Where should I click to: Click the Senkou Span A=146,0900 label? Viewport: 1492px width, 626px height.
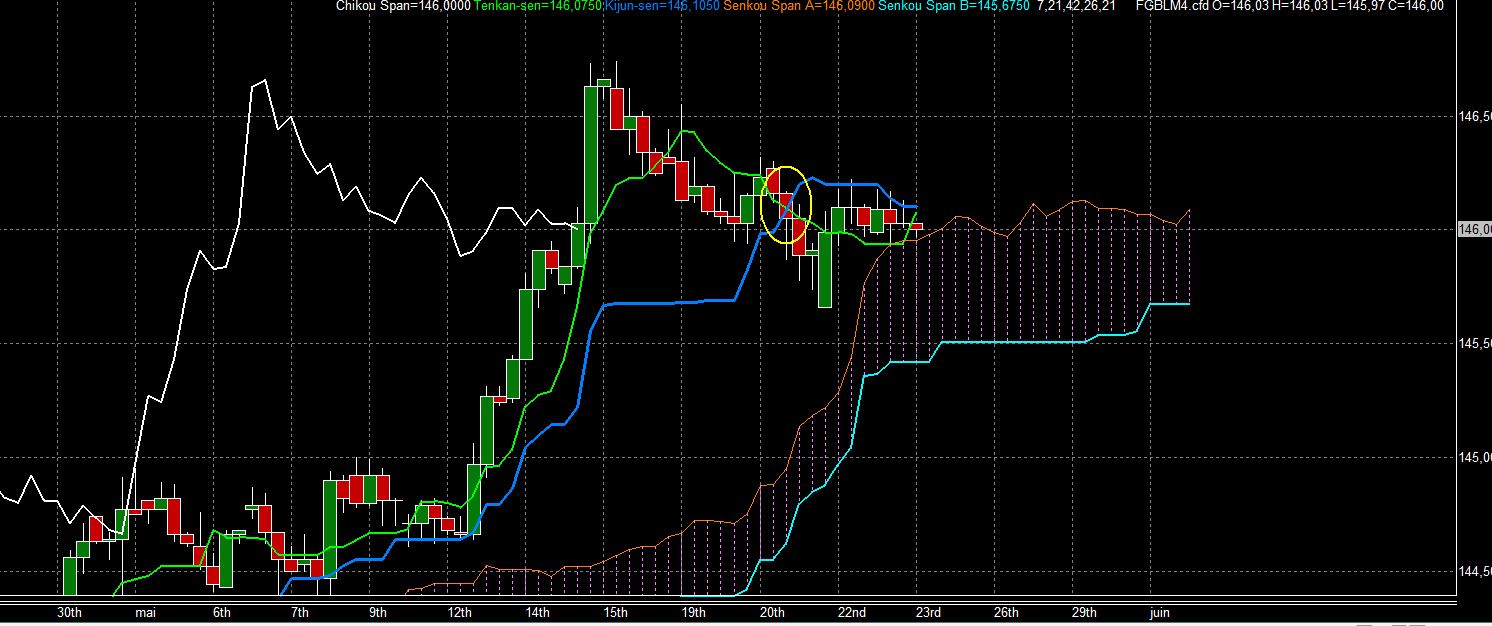pos(799,6)
